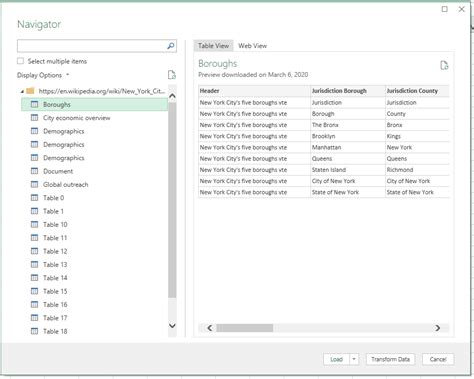Click the table icon beside Table 16
Image resolution: width=474 pixels, height=379 pixels.
coord(34,304)
